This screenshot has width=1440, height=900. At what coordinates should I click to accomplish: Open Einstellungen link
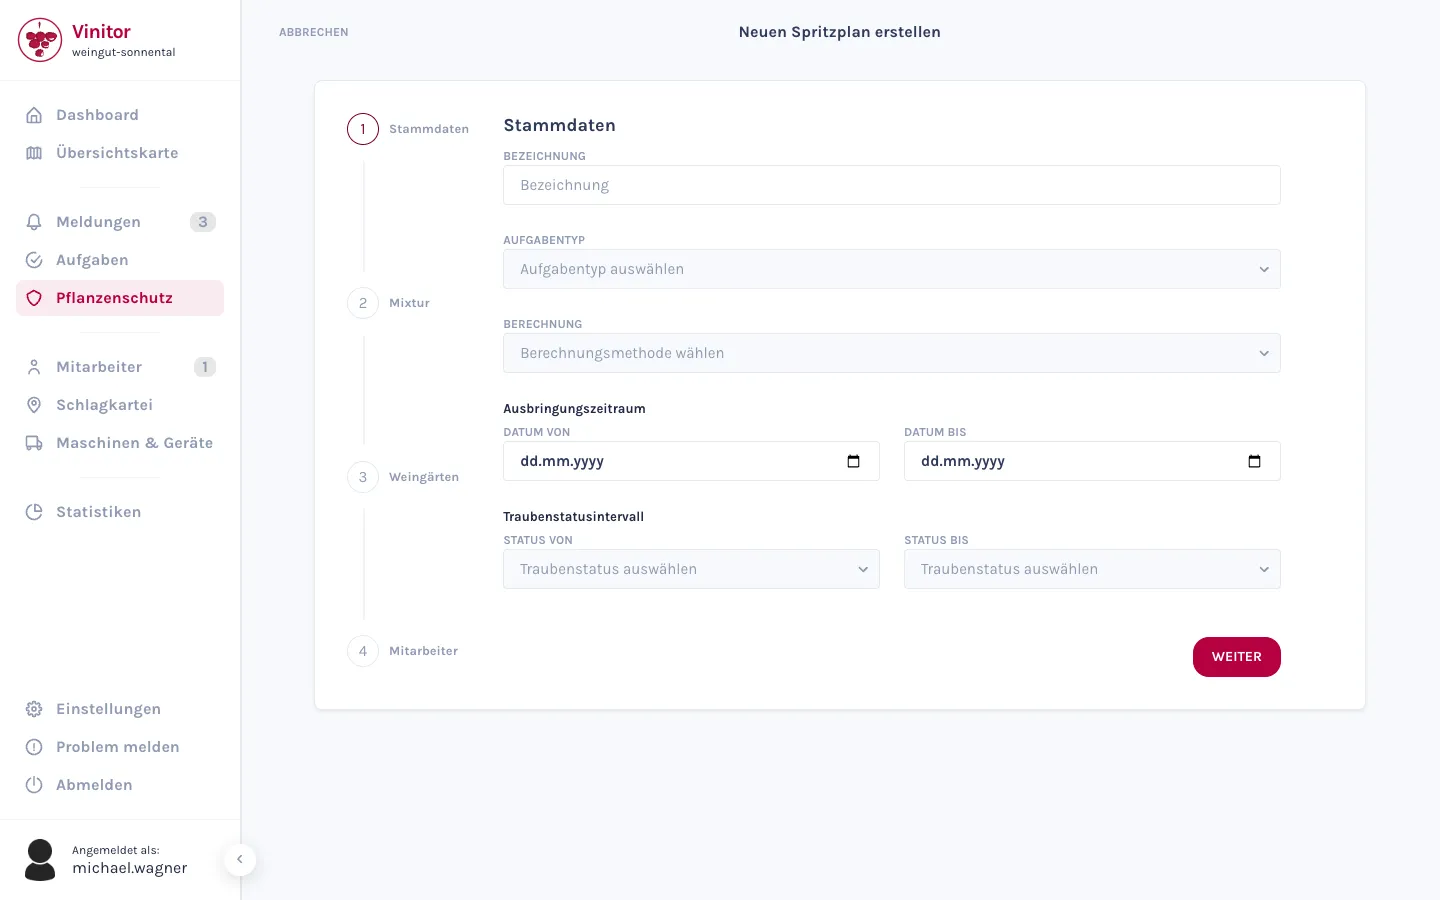point(120,709)
